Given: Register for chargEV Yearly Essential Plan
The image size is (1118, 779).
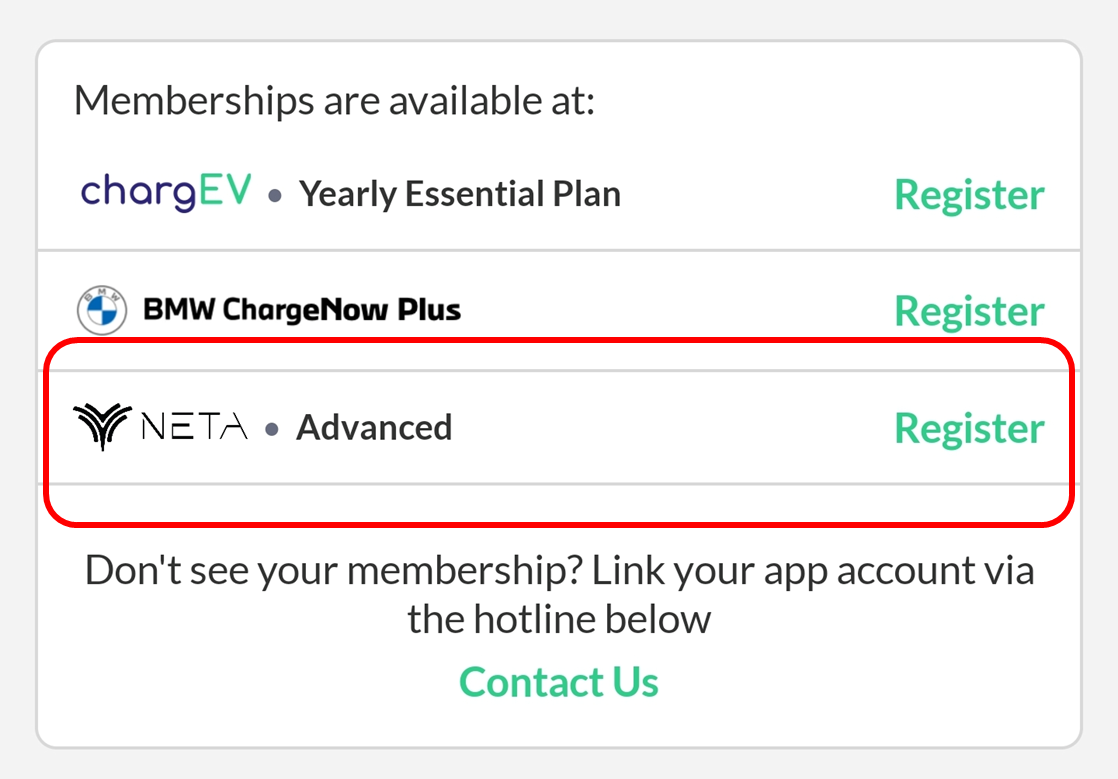Looking at the screenshot, I should click(969, 195).
